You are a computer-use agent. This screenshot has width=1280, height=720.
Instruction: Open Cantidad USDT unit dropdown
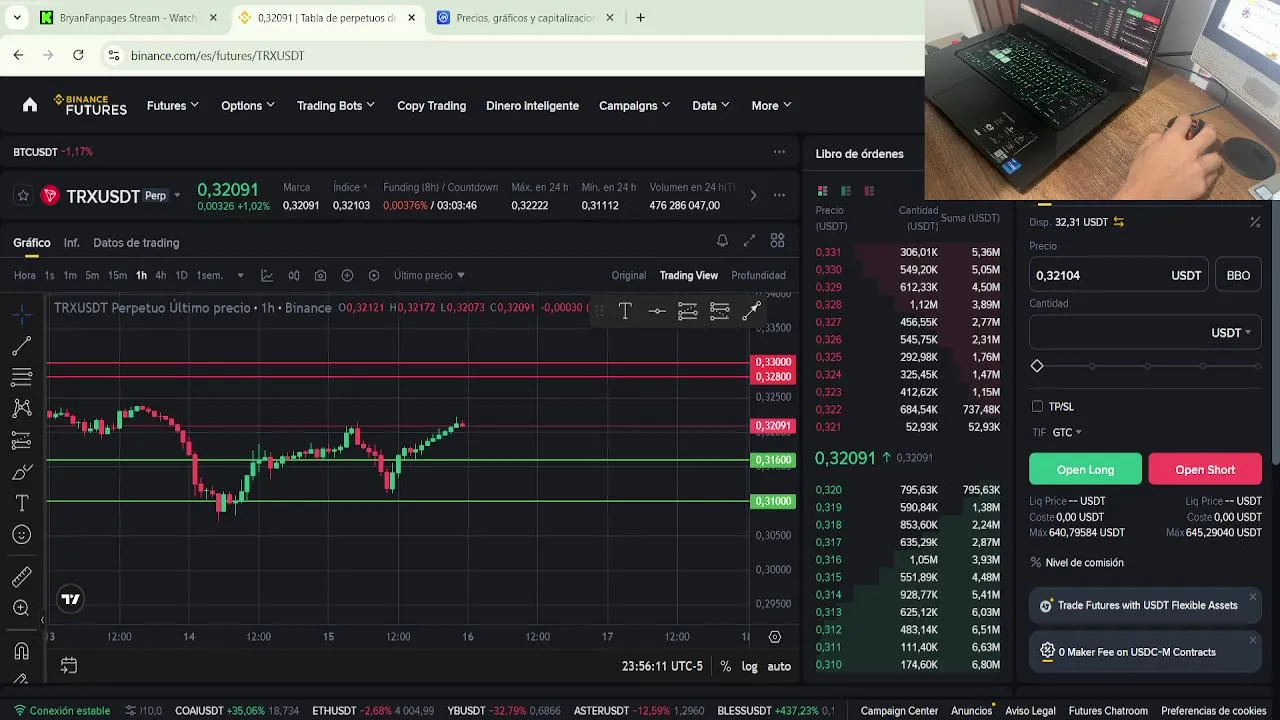click(1231, 333)
